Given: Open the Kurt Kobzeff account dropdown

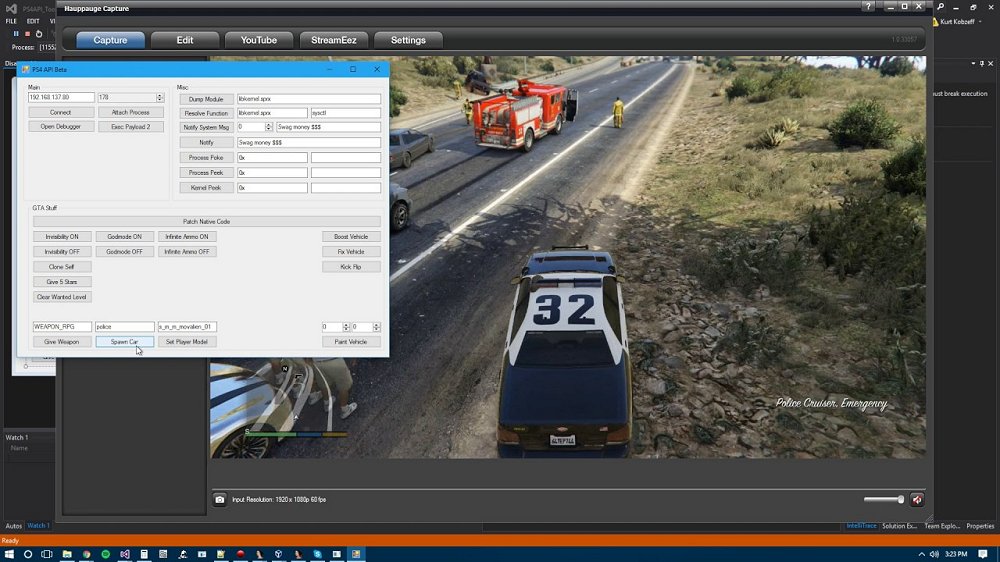Looking at the screenshot, I should 980,22.
